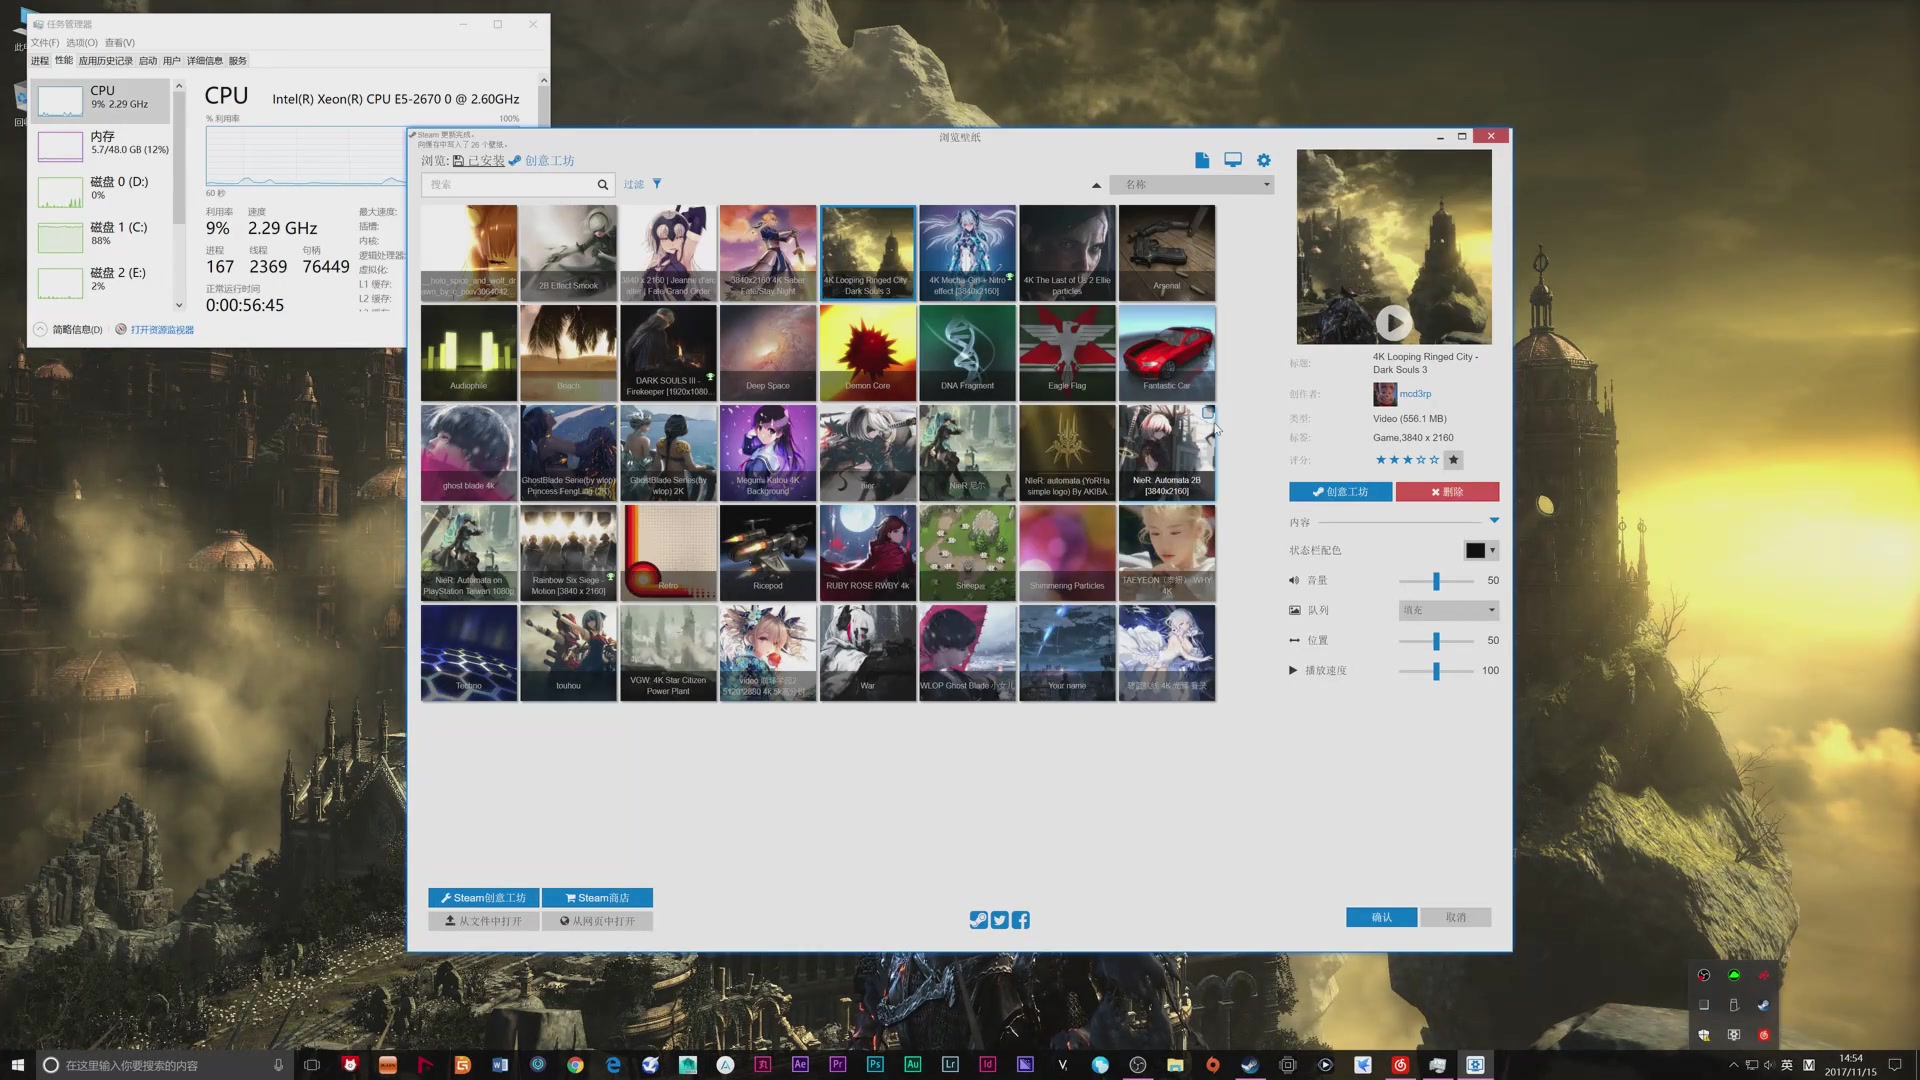1920x1080 pixels.
Task: Confirm with the blue OK button
Action: [x=1381, y=917]
